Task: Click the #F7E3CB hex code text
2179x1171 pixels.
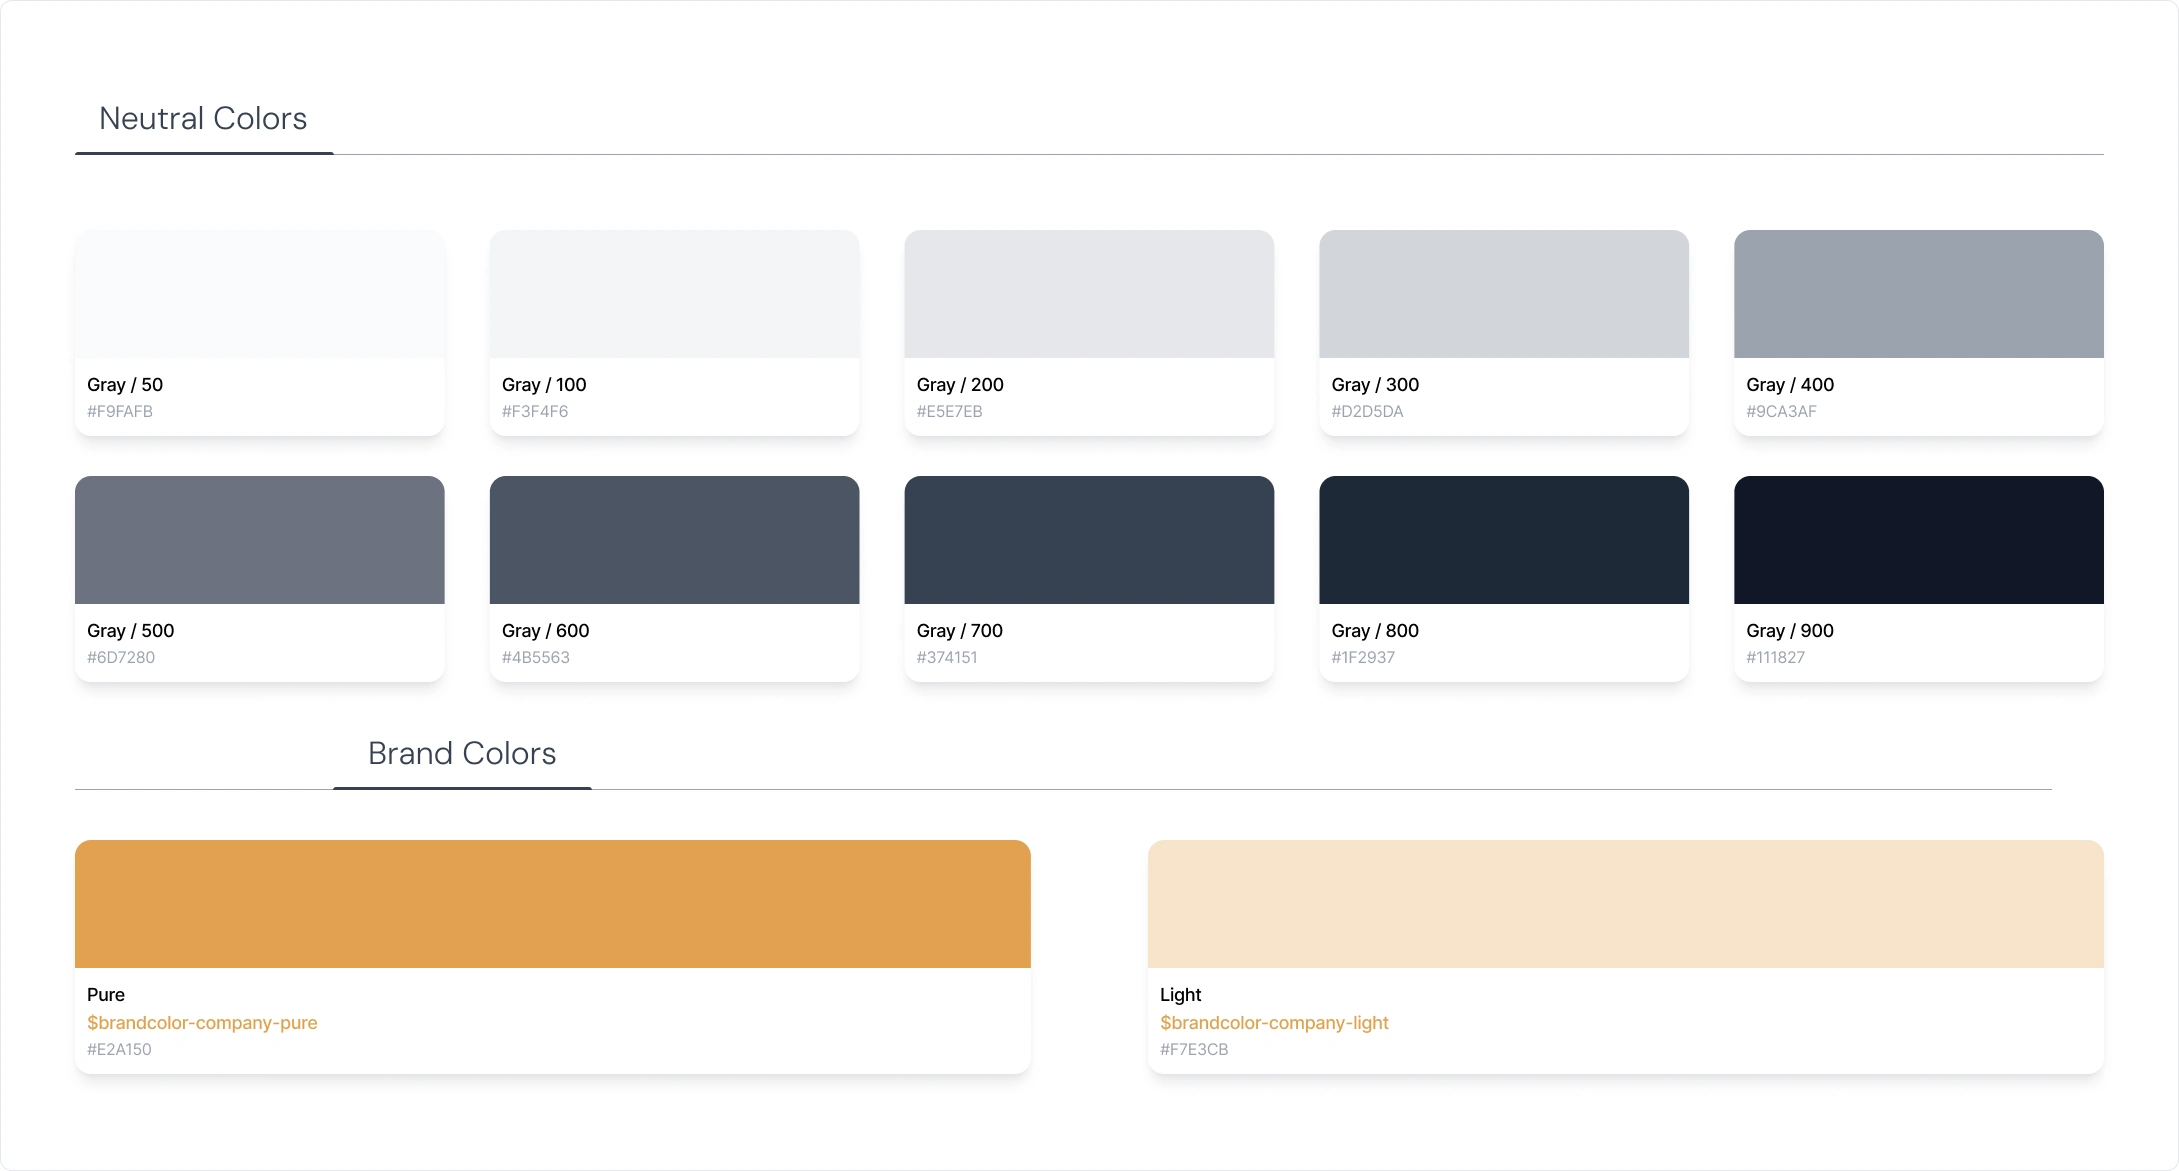Action: [x=1194, y=1050]
